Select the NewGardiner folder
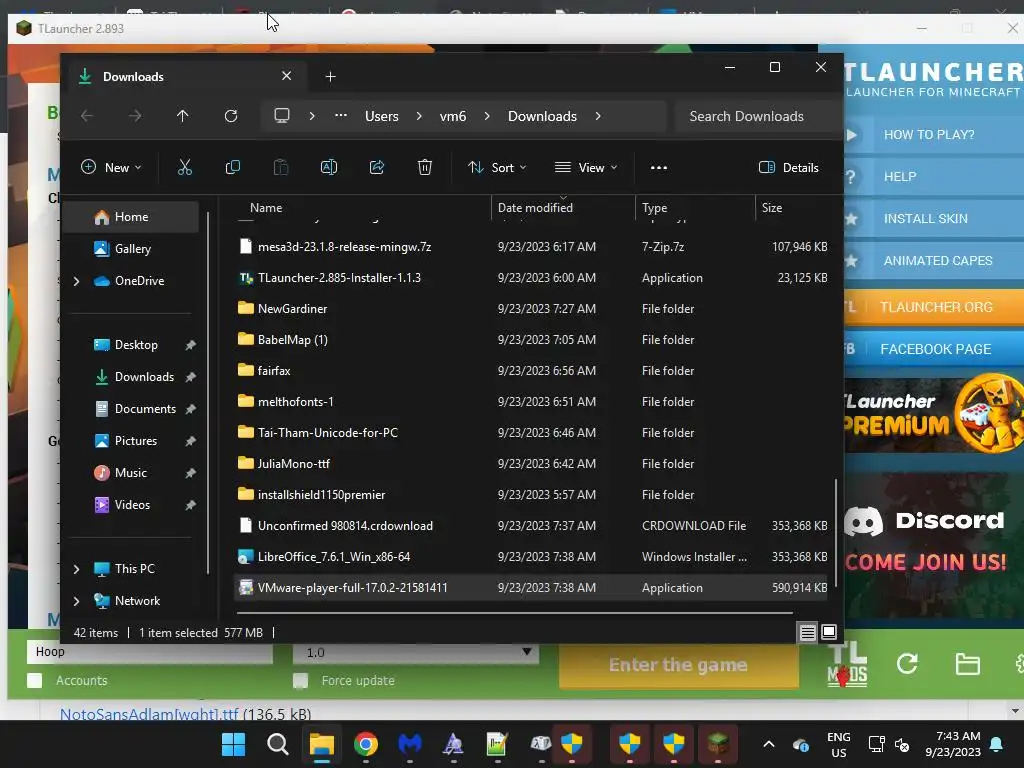The image size is (1024, 768). point(532,309)
